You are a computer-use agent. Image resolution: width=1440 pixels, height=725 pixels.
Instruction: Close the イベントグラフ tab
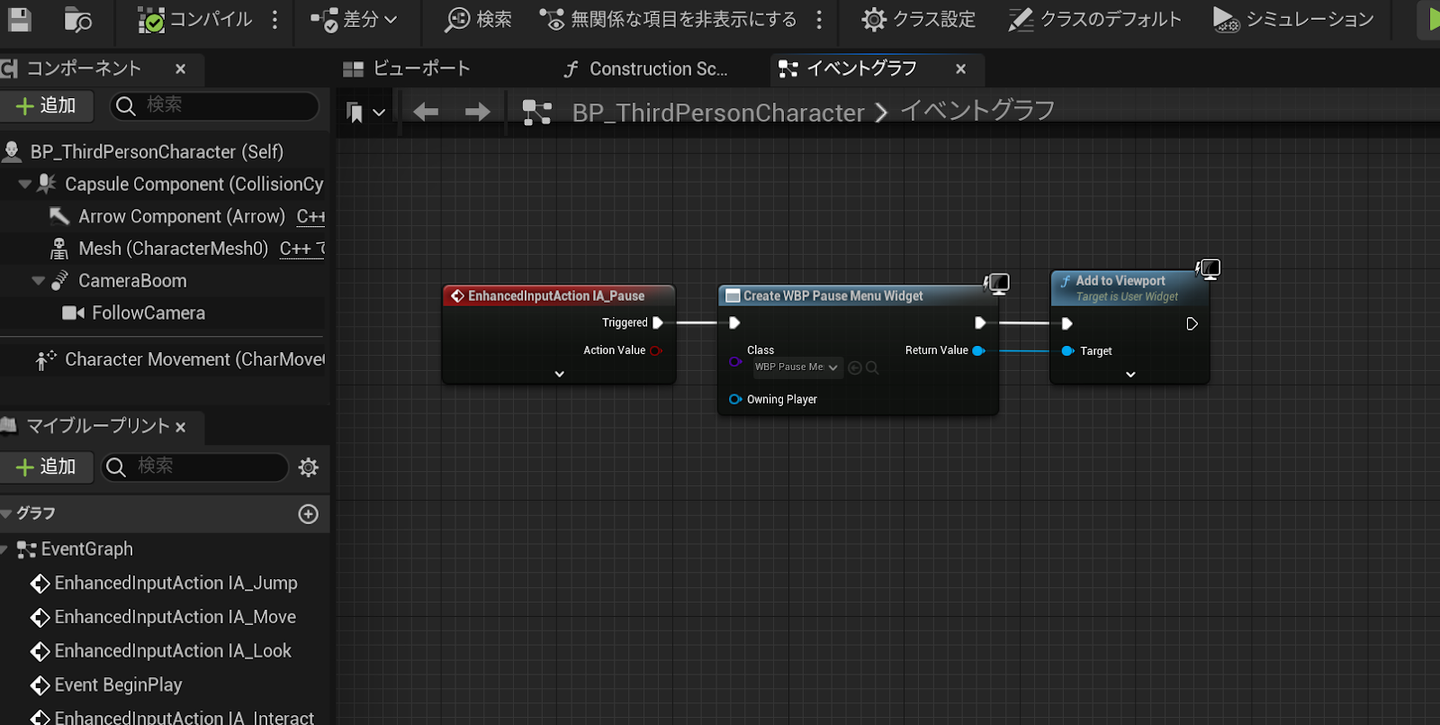pyautogui.click(x=961, y=69)
